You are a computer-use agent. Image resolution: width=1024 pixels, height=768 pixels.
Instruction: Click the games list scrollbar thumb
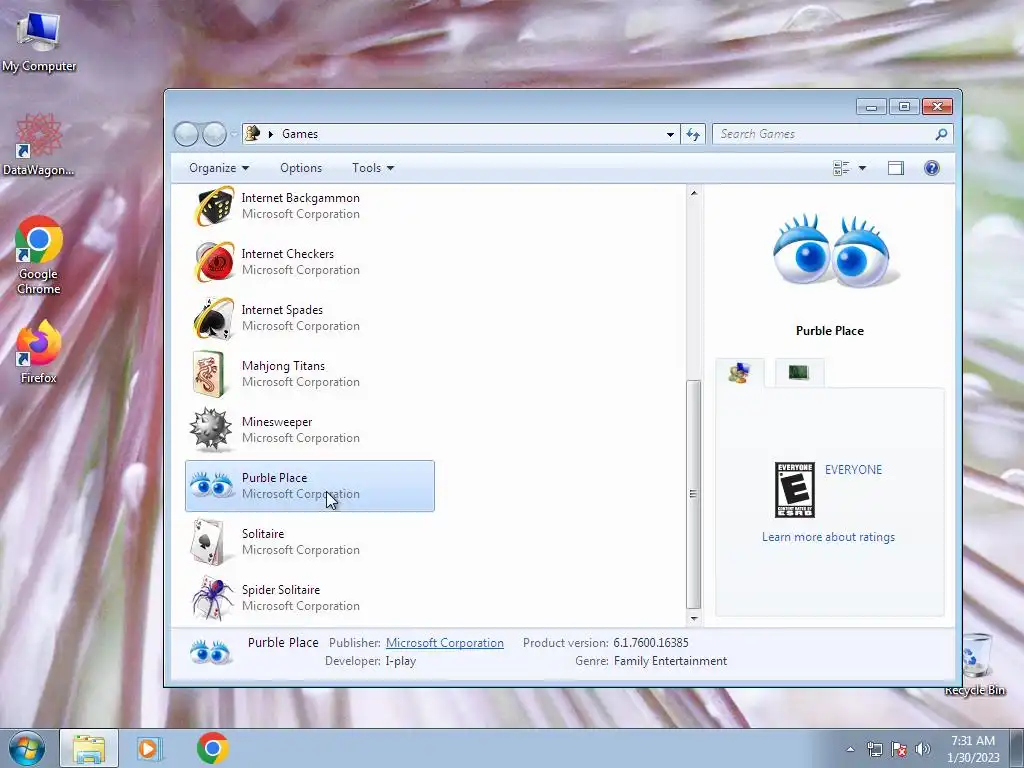coord(694,494)
